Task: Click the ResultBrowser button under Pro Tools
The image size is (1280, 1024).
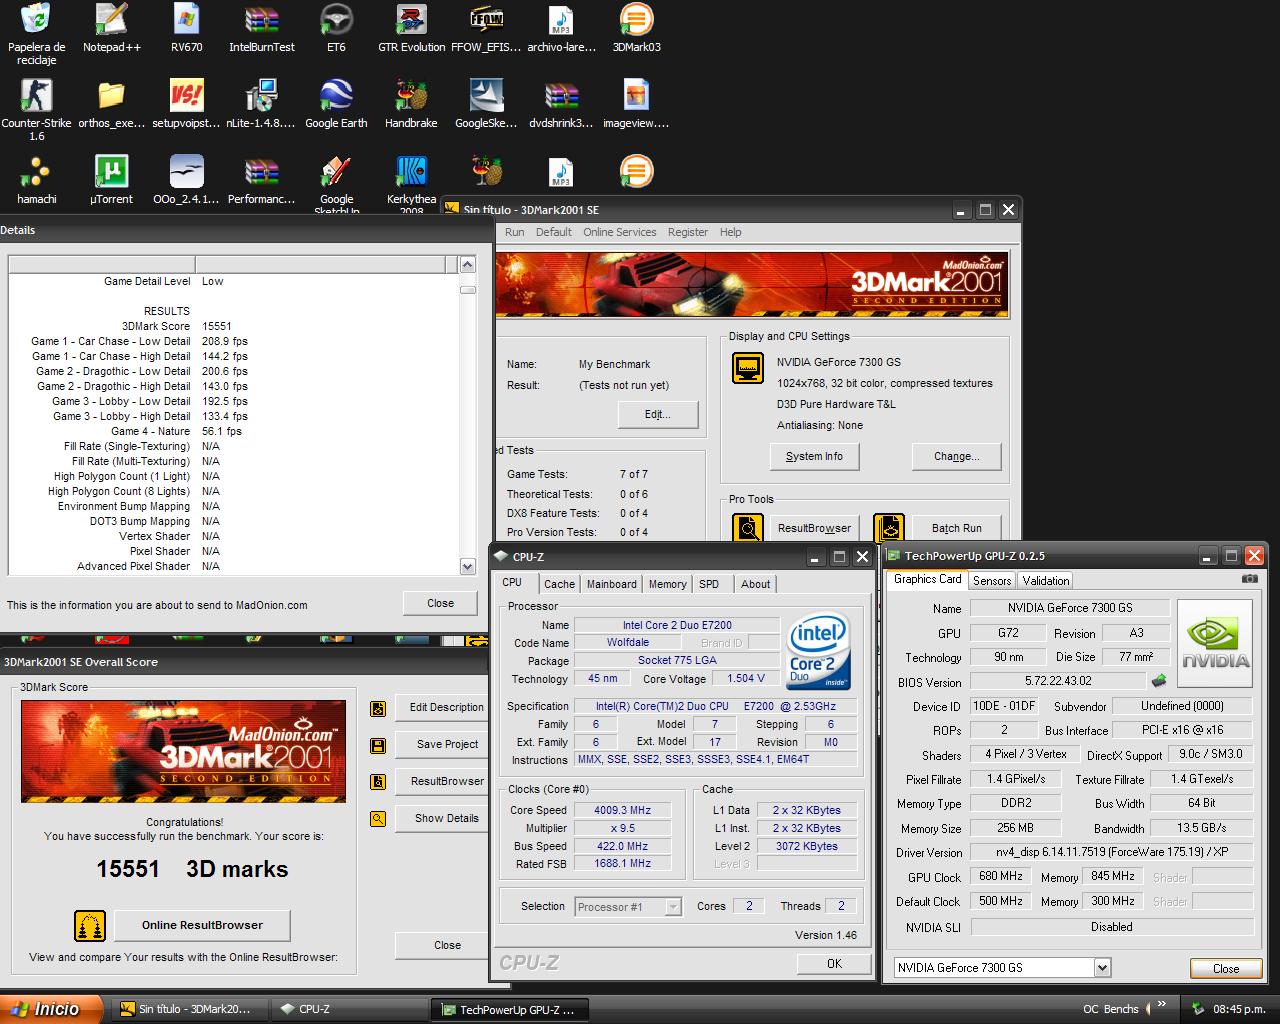Action: pos(814,528)
